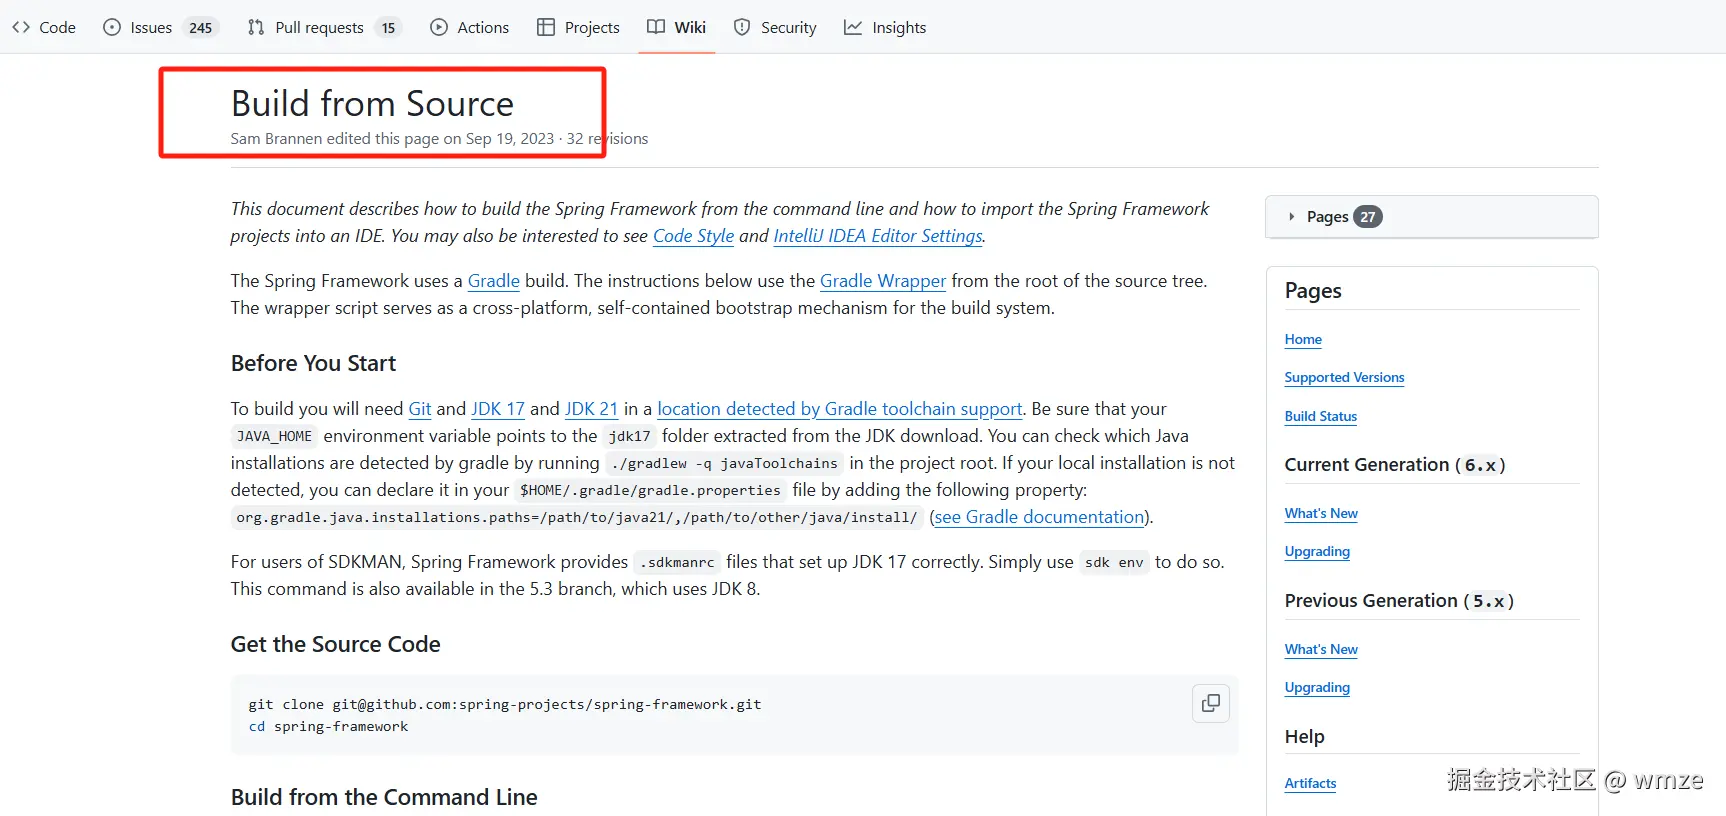Click the Before You Start heading
The width and height of the screenshot is (1726, 816).
coord(313,363)
